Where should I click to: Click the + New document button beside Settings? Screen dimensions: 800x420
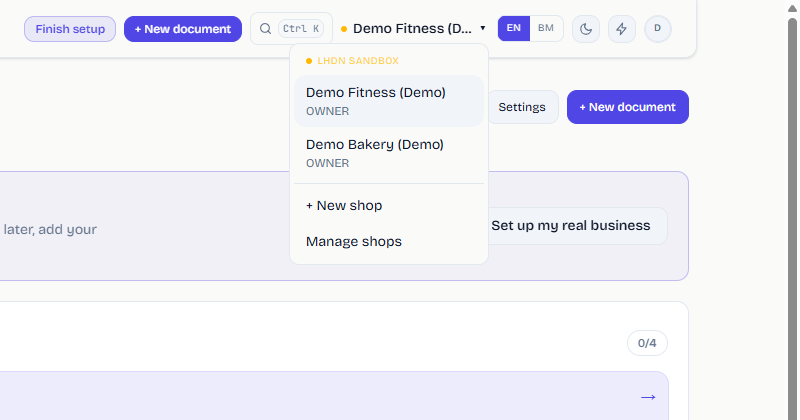coord(628,107)
